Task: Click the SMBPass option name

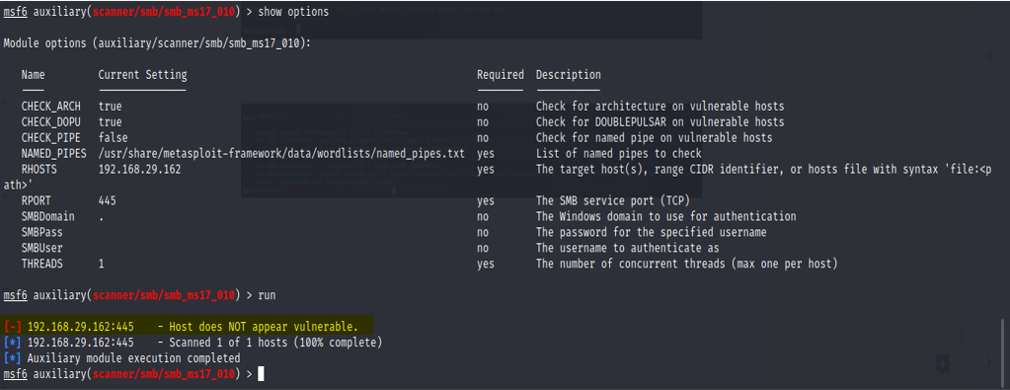Action: pyautogui.click(x=42, y=232)
